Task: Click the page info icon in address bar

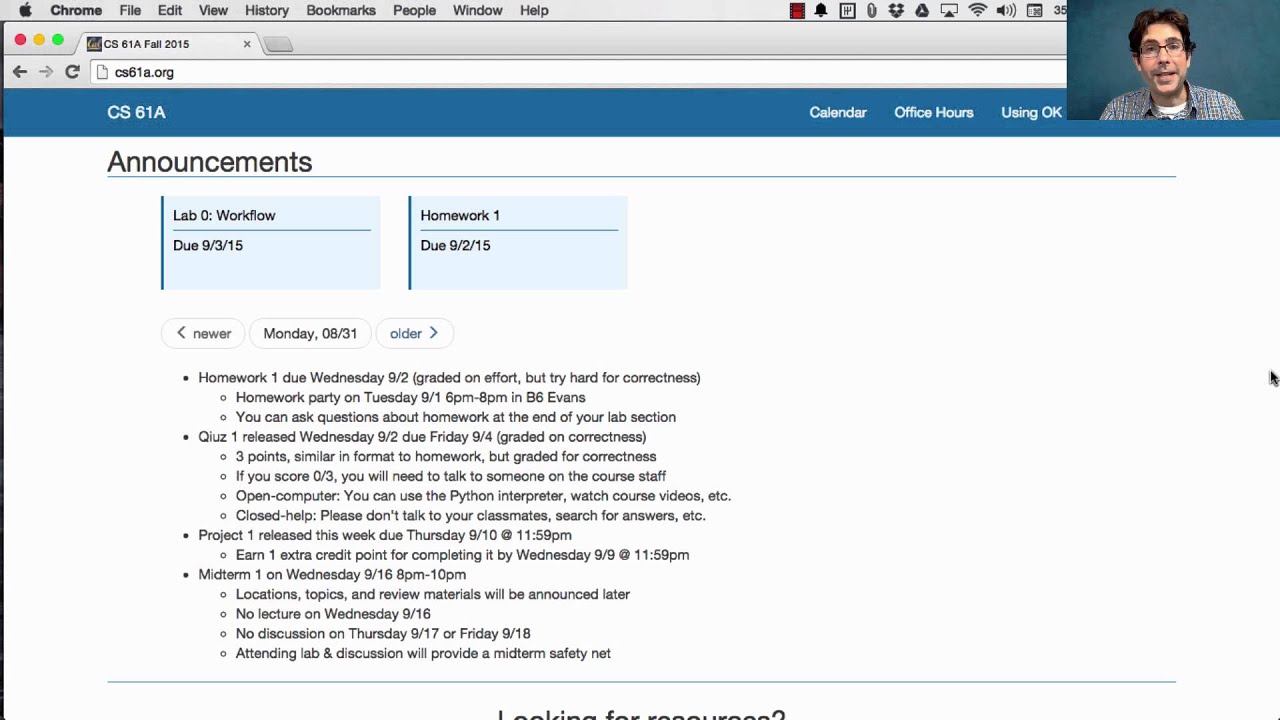Action: point(102,72)
